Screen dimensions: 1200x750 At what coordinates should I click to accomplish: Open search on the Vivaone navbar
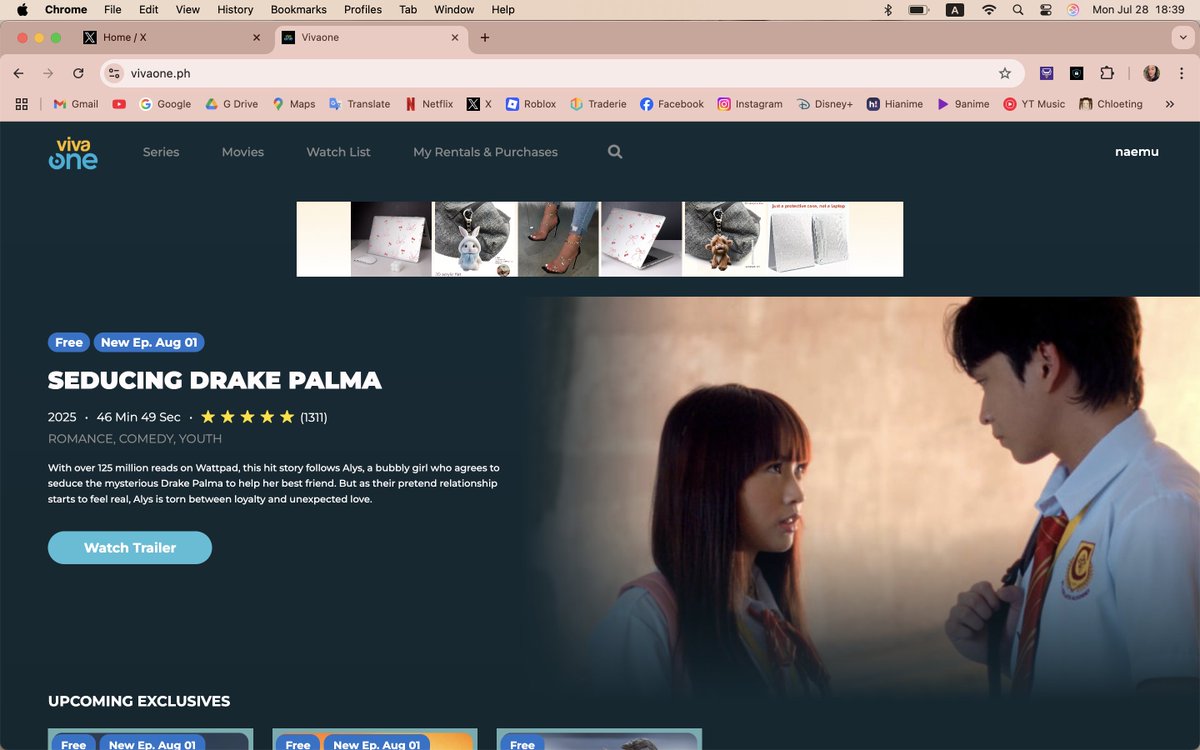[x=614, y=151]
